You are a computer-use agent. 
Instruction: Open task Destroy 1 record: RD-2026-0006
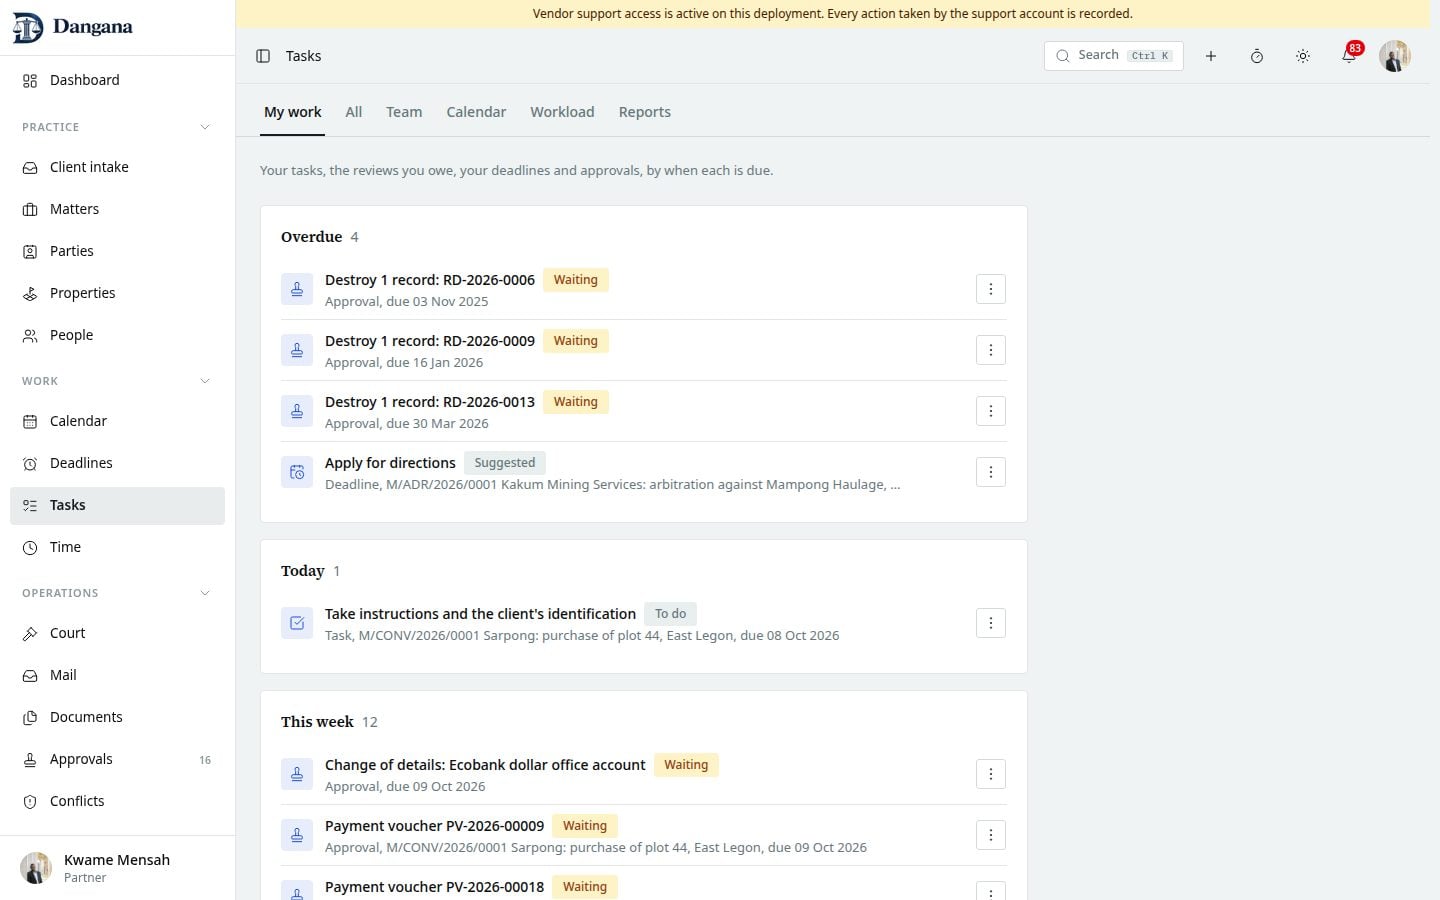point(430,280)
